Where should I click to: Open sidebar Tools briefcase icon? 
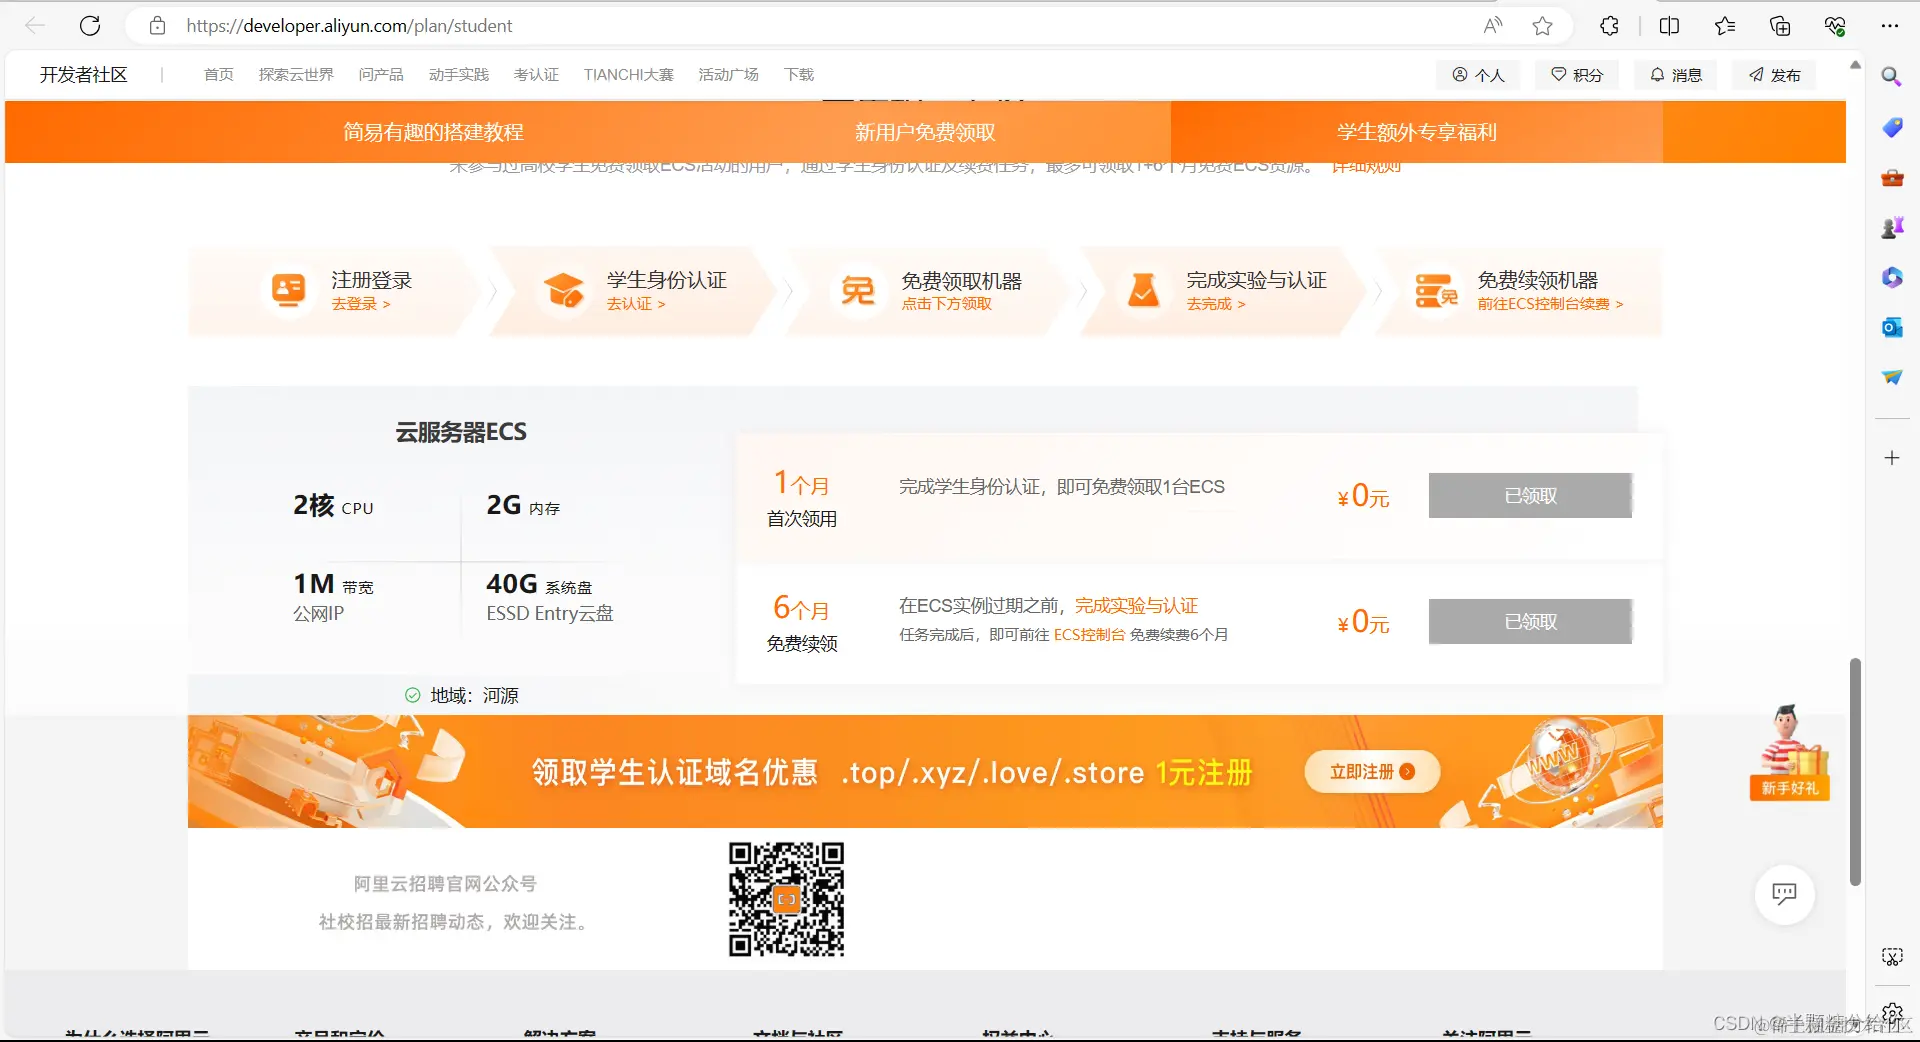(x=1891, y=178)
